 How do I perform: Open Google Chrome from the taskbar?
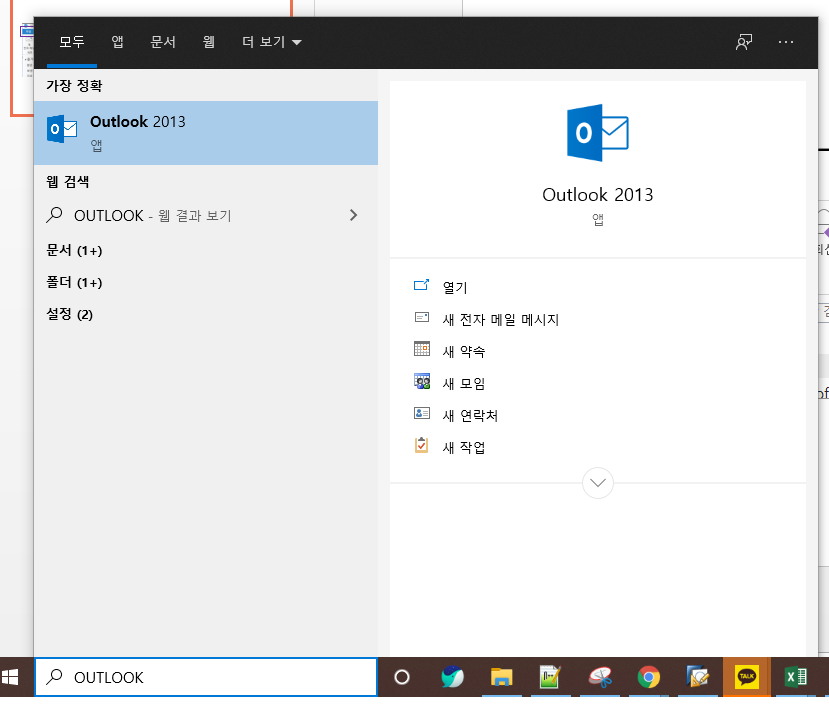[x=649, y=677]
